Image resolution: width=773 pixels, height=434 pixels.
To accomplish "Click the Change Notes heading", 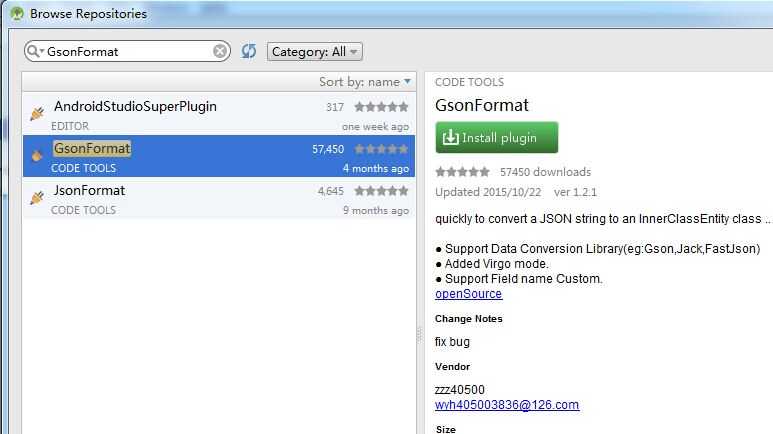I will pyautogui.click(x=468, y=319).
